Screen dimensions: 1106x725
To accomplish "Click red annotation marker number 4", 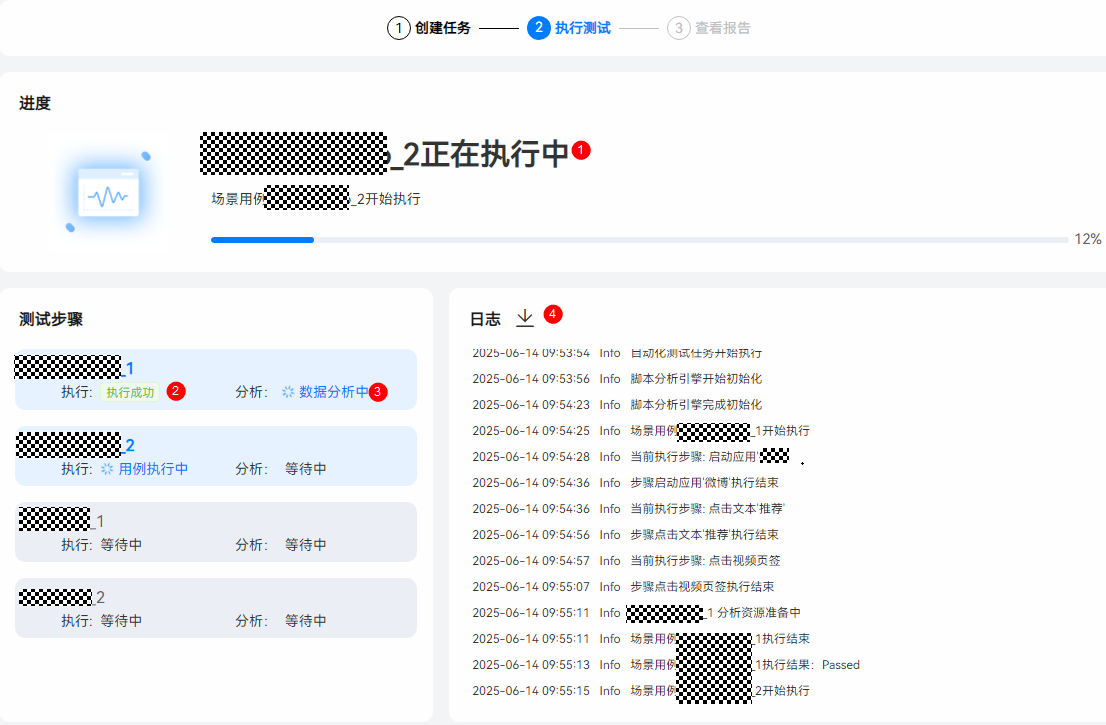I will 553,314.
